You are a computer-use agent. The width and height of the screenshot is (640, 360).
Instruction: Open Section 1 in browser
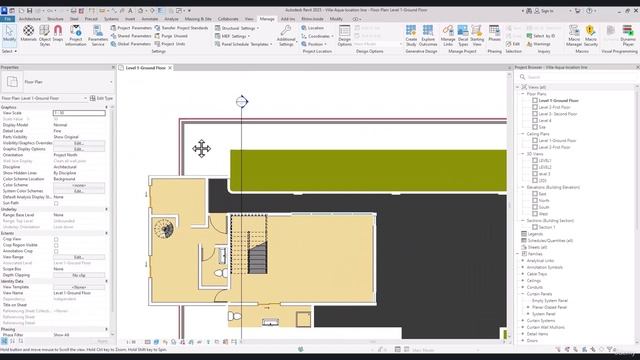coord(546,227)
